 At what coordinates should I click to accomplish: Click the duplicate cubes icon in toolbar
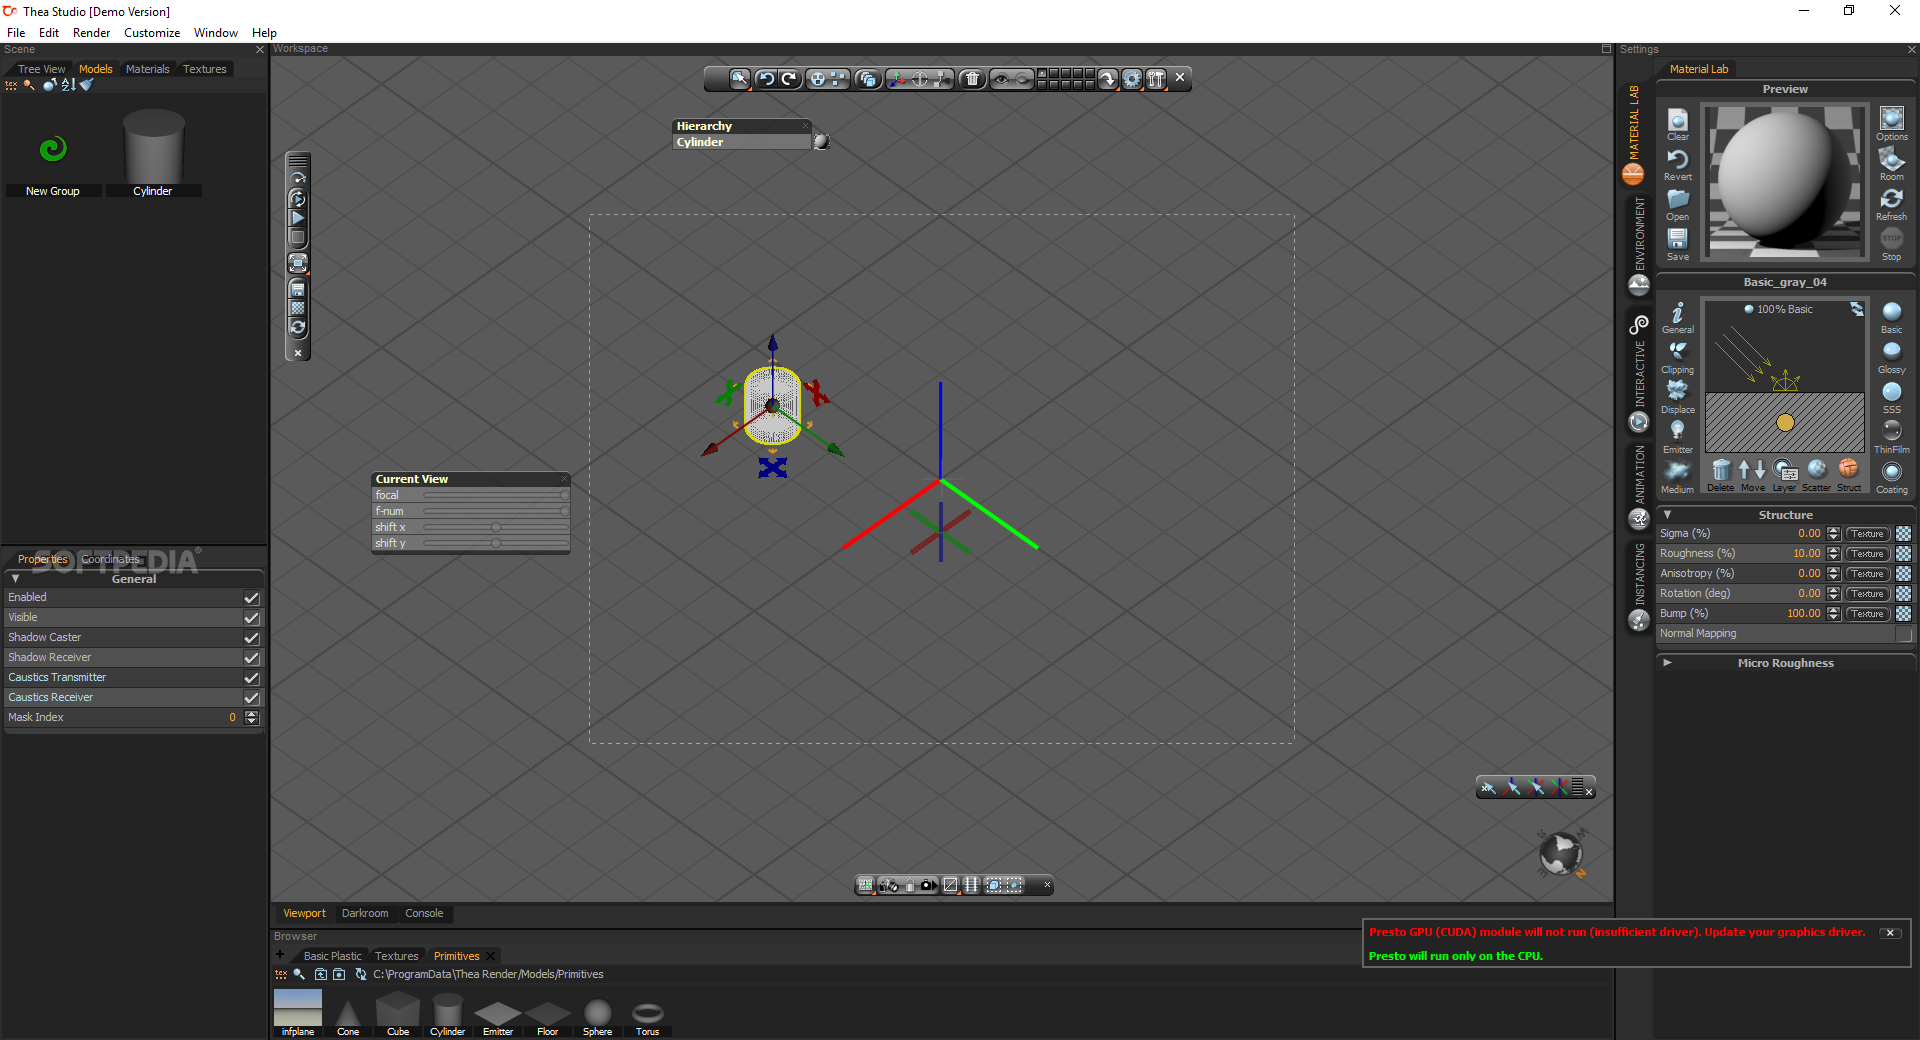[868, 79]
